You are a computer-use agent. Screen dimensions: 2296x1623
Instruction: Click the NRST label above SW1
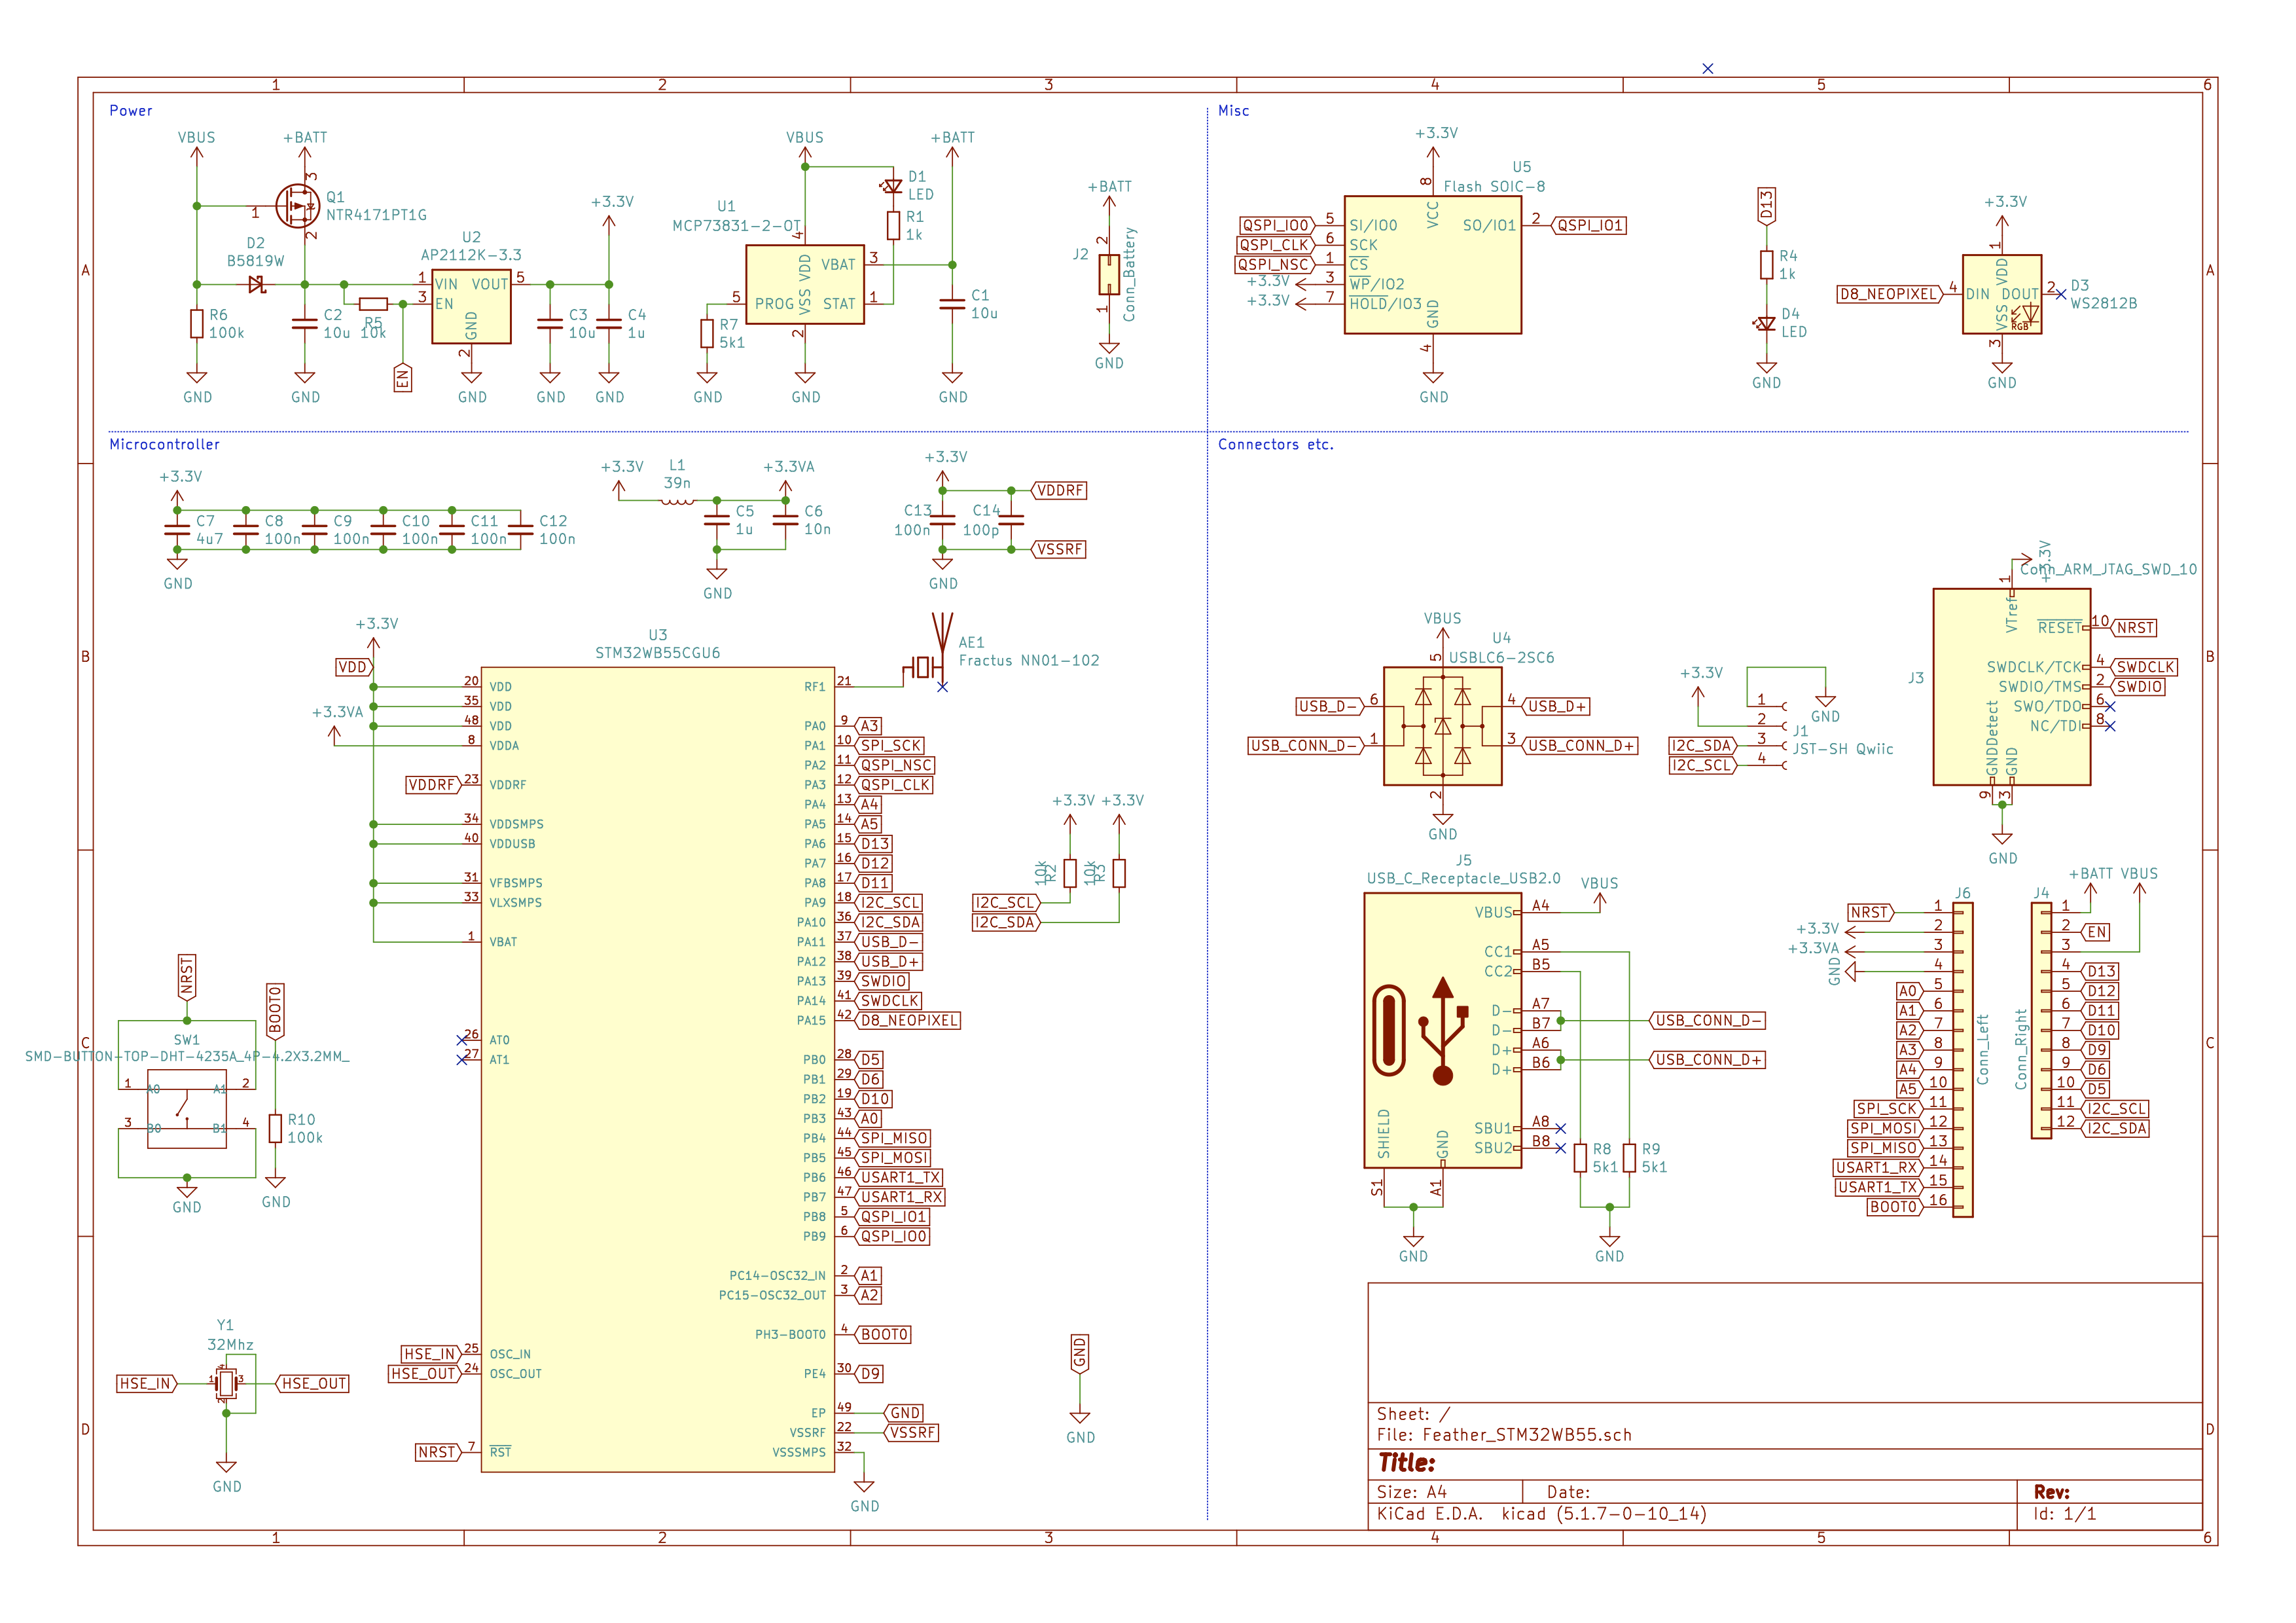[187, 977]
